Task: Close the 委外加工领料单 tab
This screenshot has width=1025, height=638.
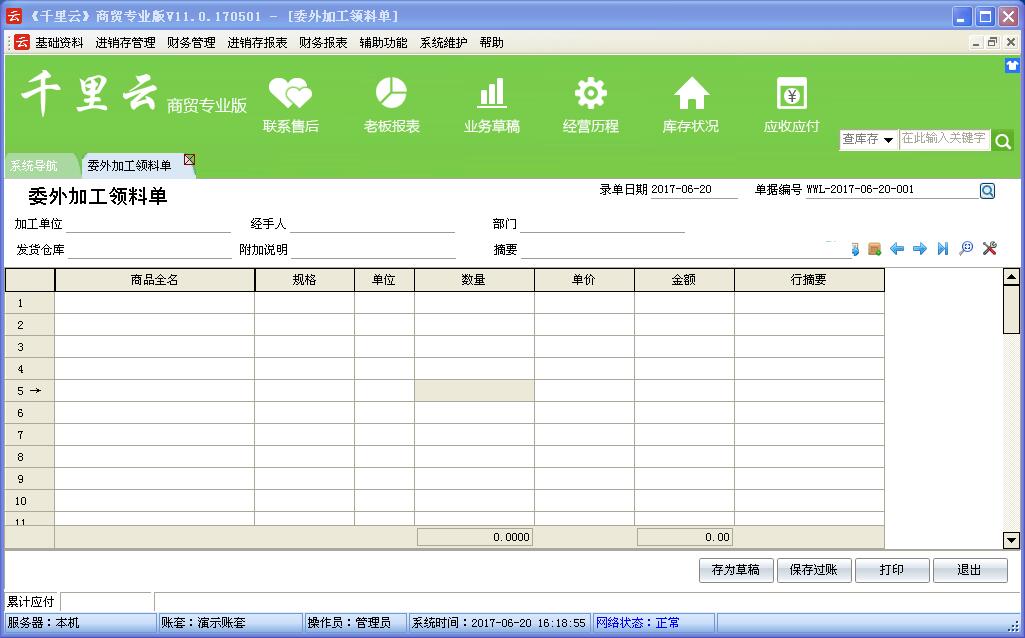Action: 189,160
